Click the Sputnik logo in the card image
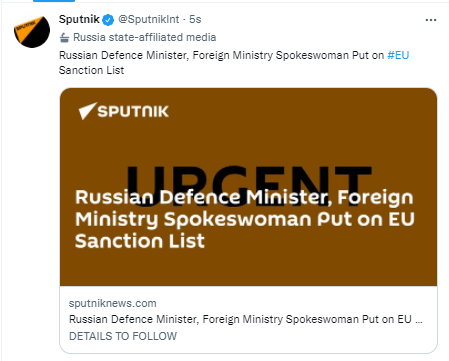 124,111
